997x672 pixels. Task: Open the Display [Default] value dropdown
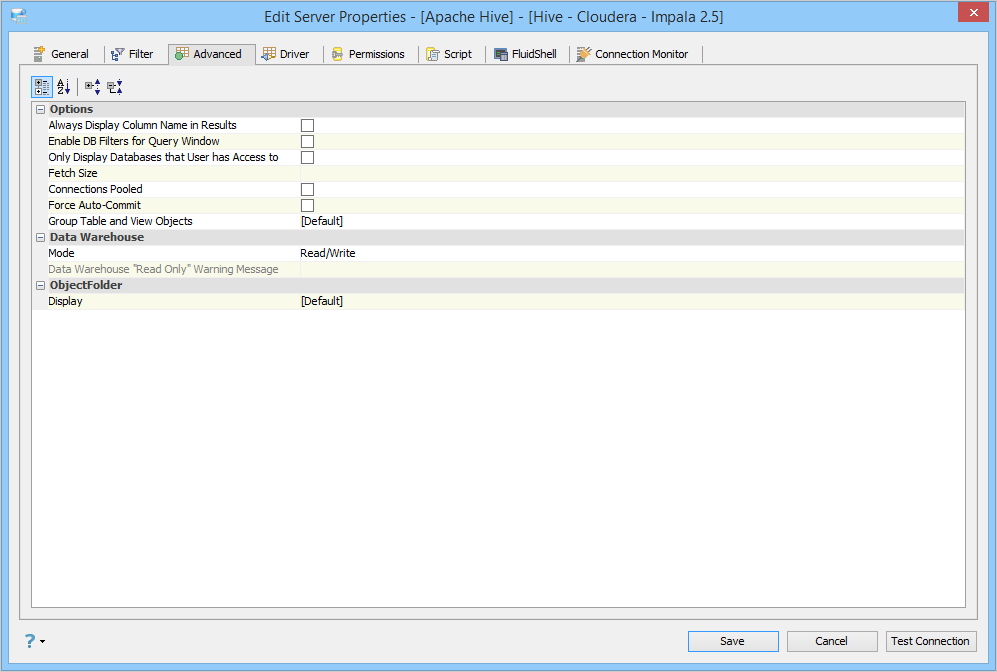tap(632, 301)
